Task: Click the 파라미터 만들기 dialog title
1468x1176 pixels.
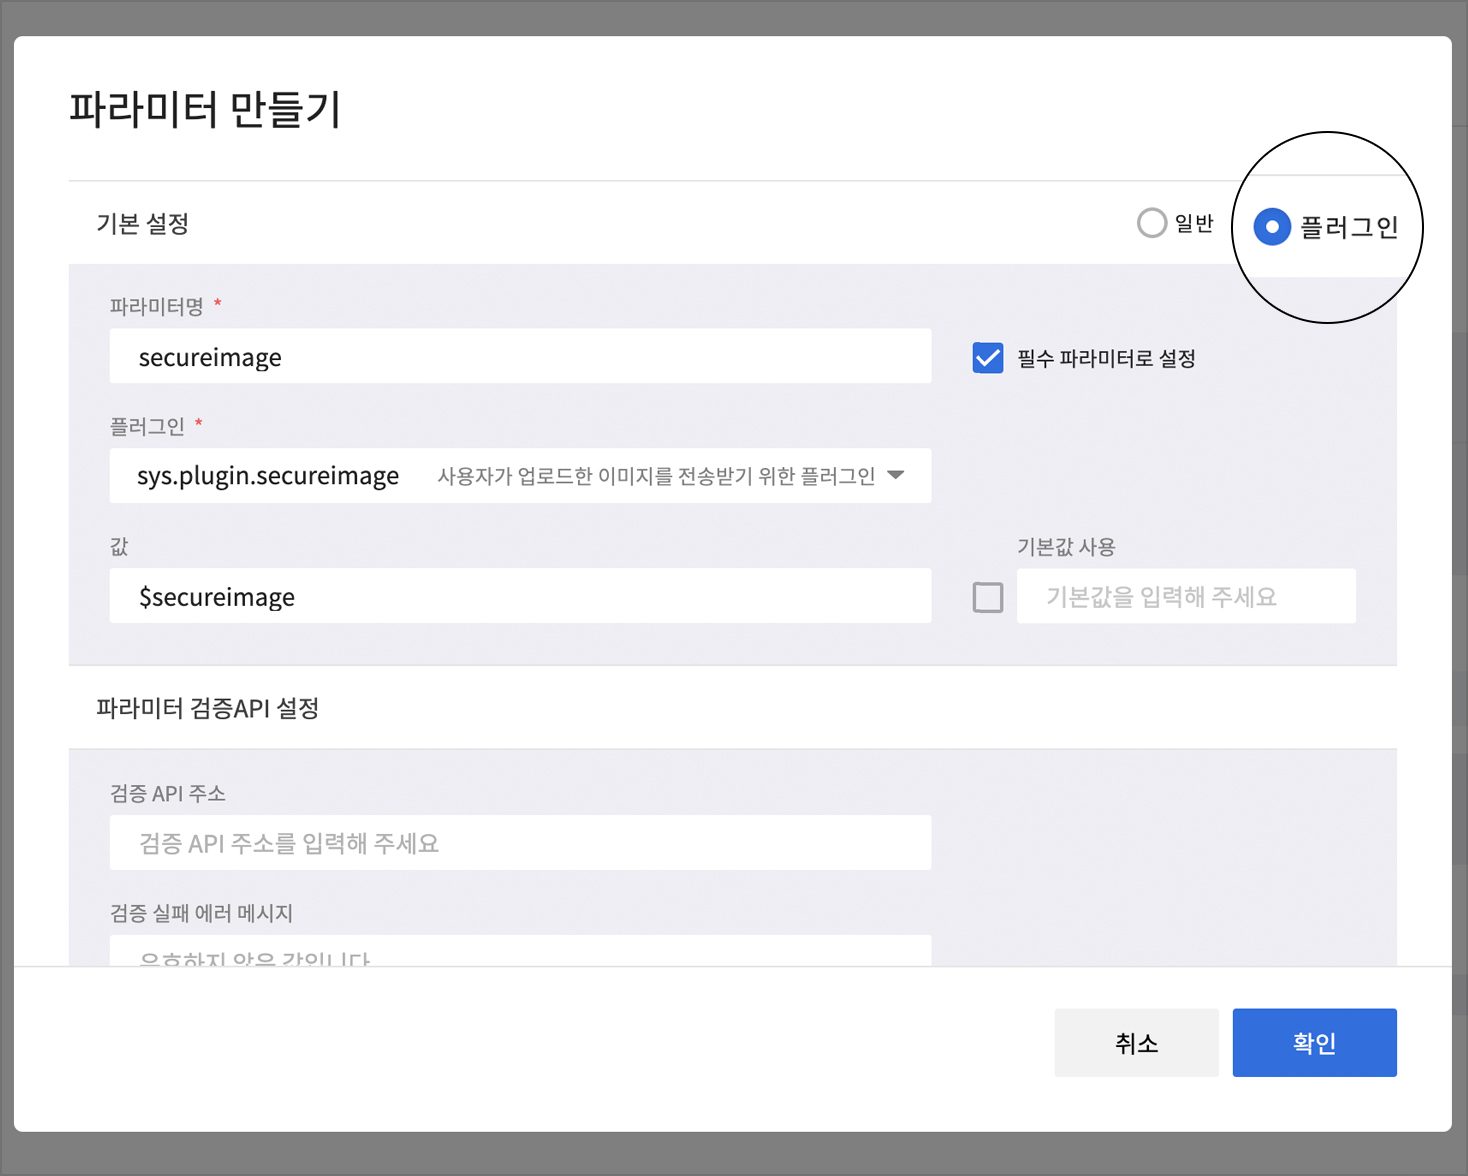Action: click(x=205, y=109)
